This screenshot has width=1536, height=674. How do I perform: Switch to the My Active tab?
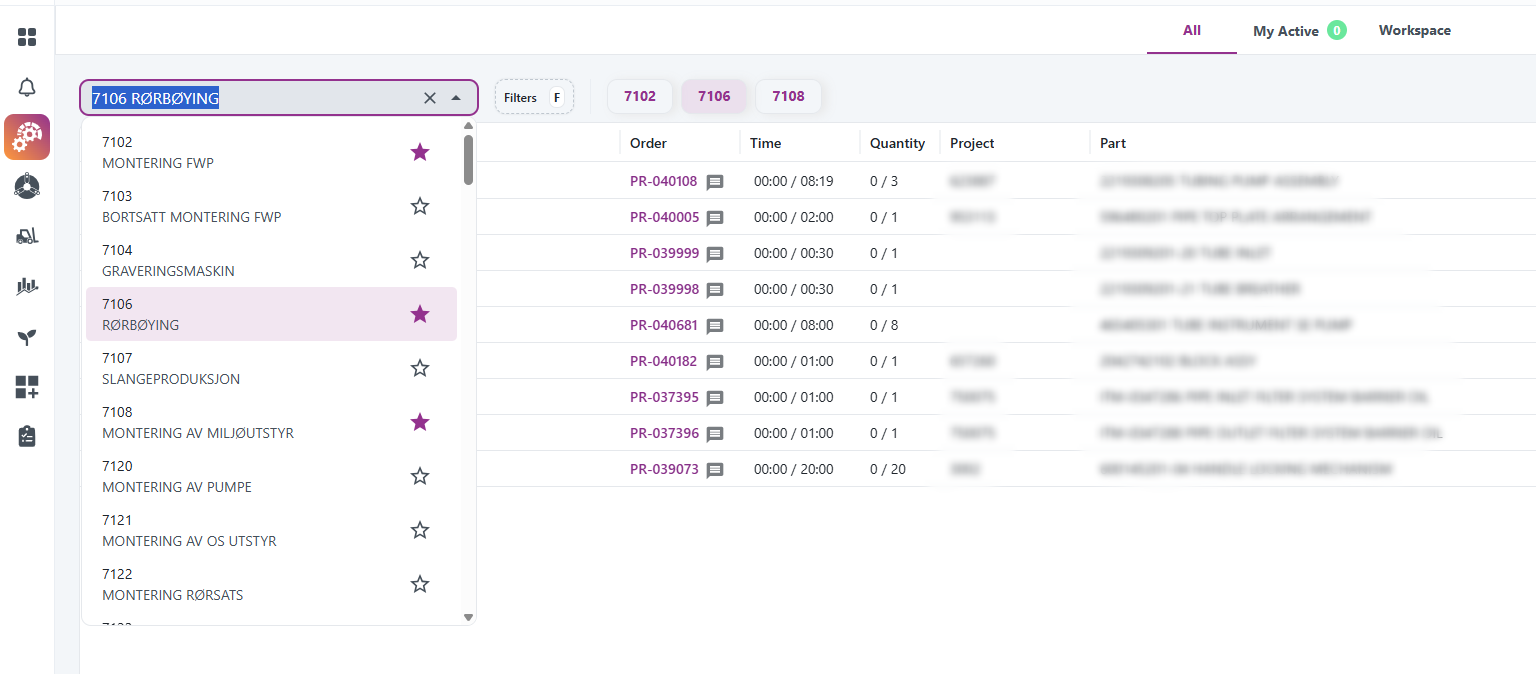tap(1299, 31)
